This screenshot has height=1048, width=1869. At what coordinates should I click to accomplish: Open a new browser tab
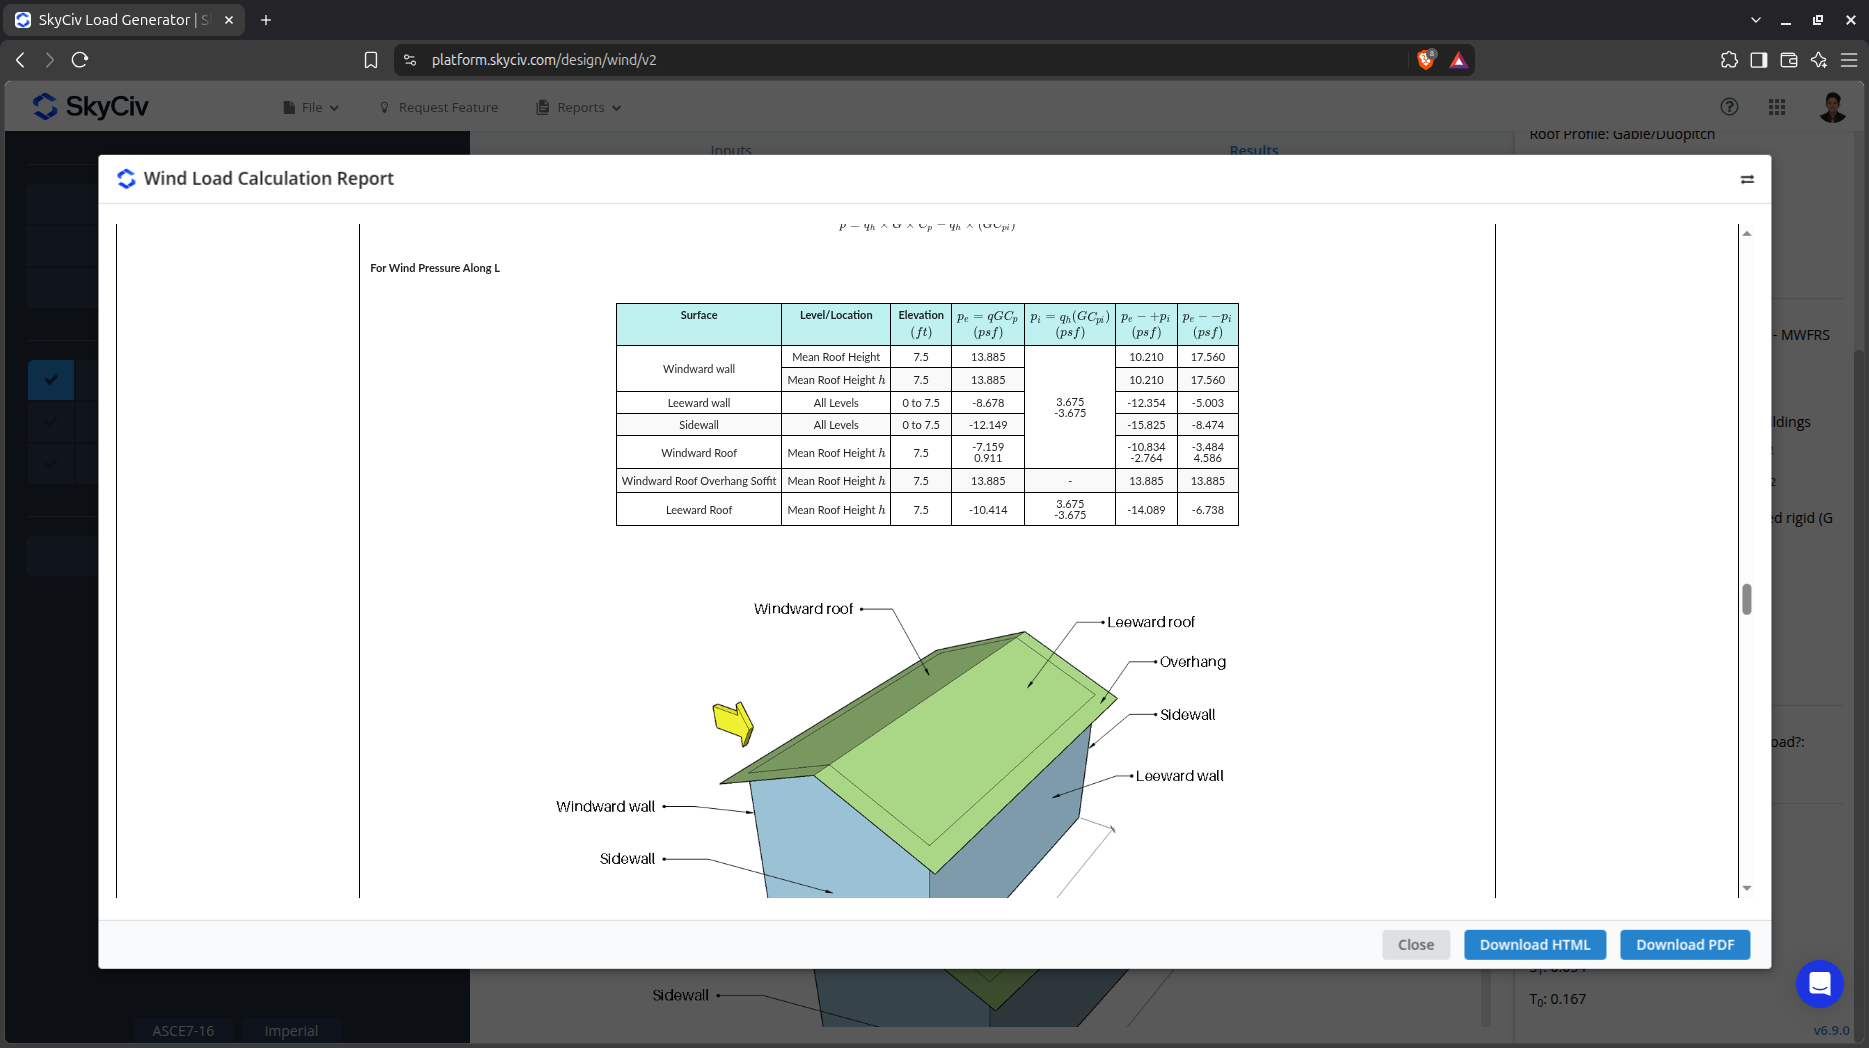pos(266,20)
